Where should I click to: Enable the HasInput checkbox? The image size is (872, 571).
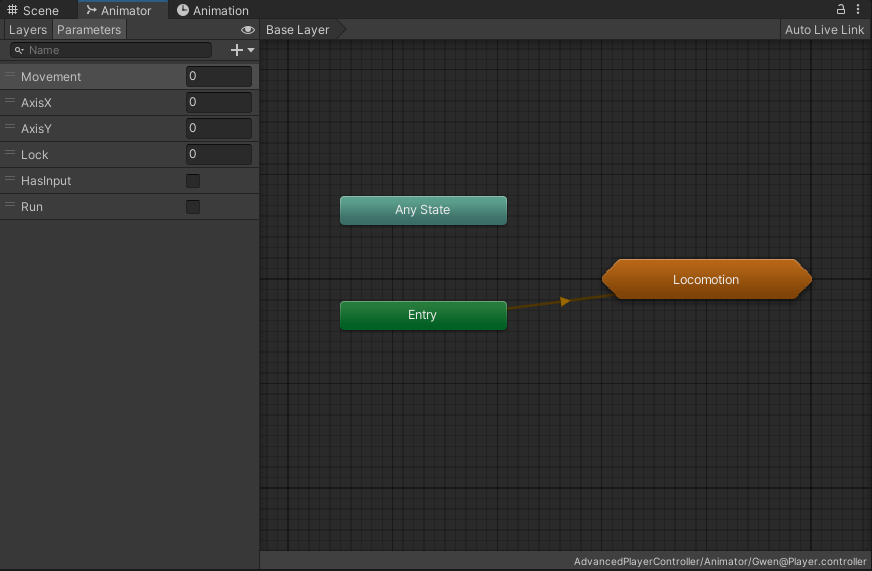point(193,181)
